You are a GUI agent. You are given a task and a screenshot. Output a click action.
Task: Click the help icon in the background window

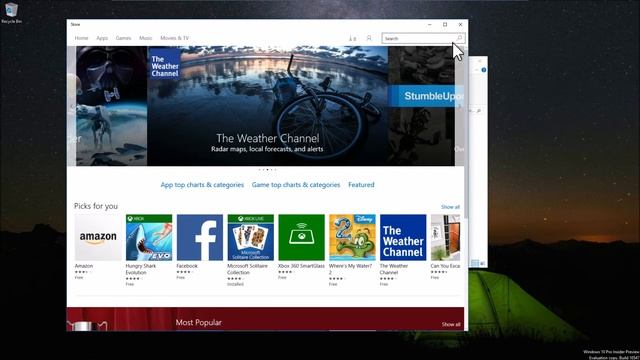point(484,70)
